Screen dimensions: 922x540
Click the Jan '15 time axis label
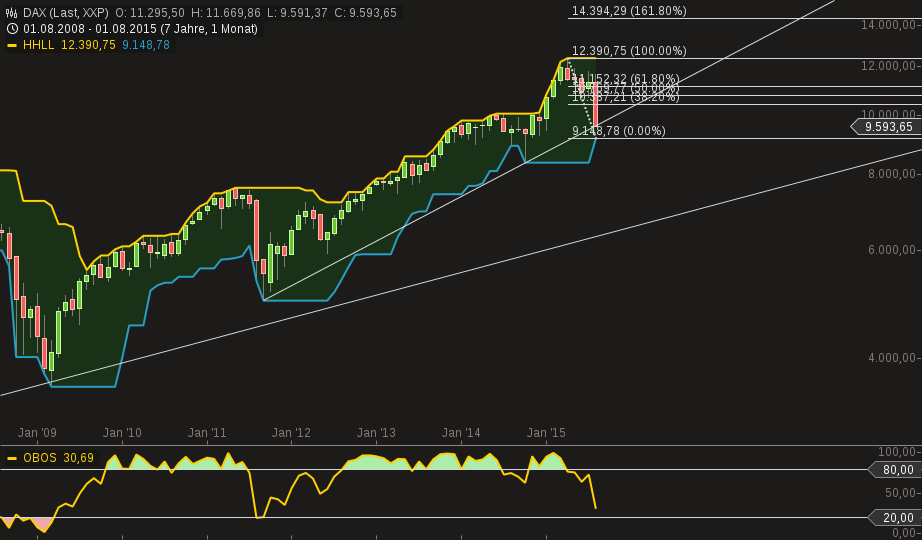pos(546,433)
